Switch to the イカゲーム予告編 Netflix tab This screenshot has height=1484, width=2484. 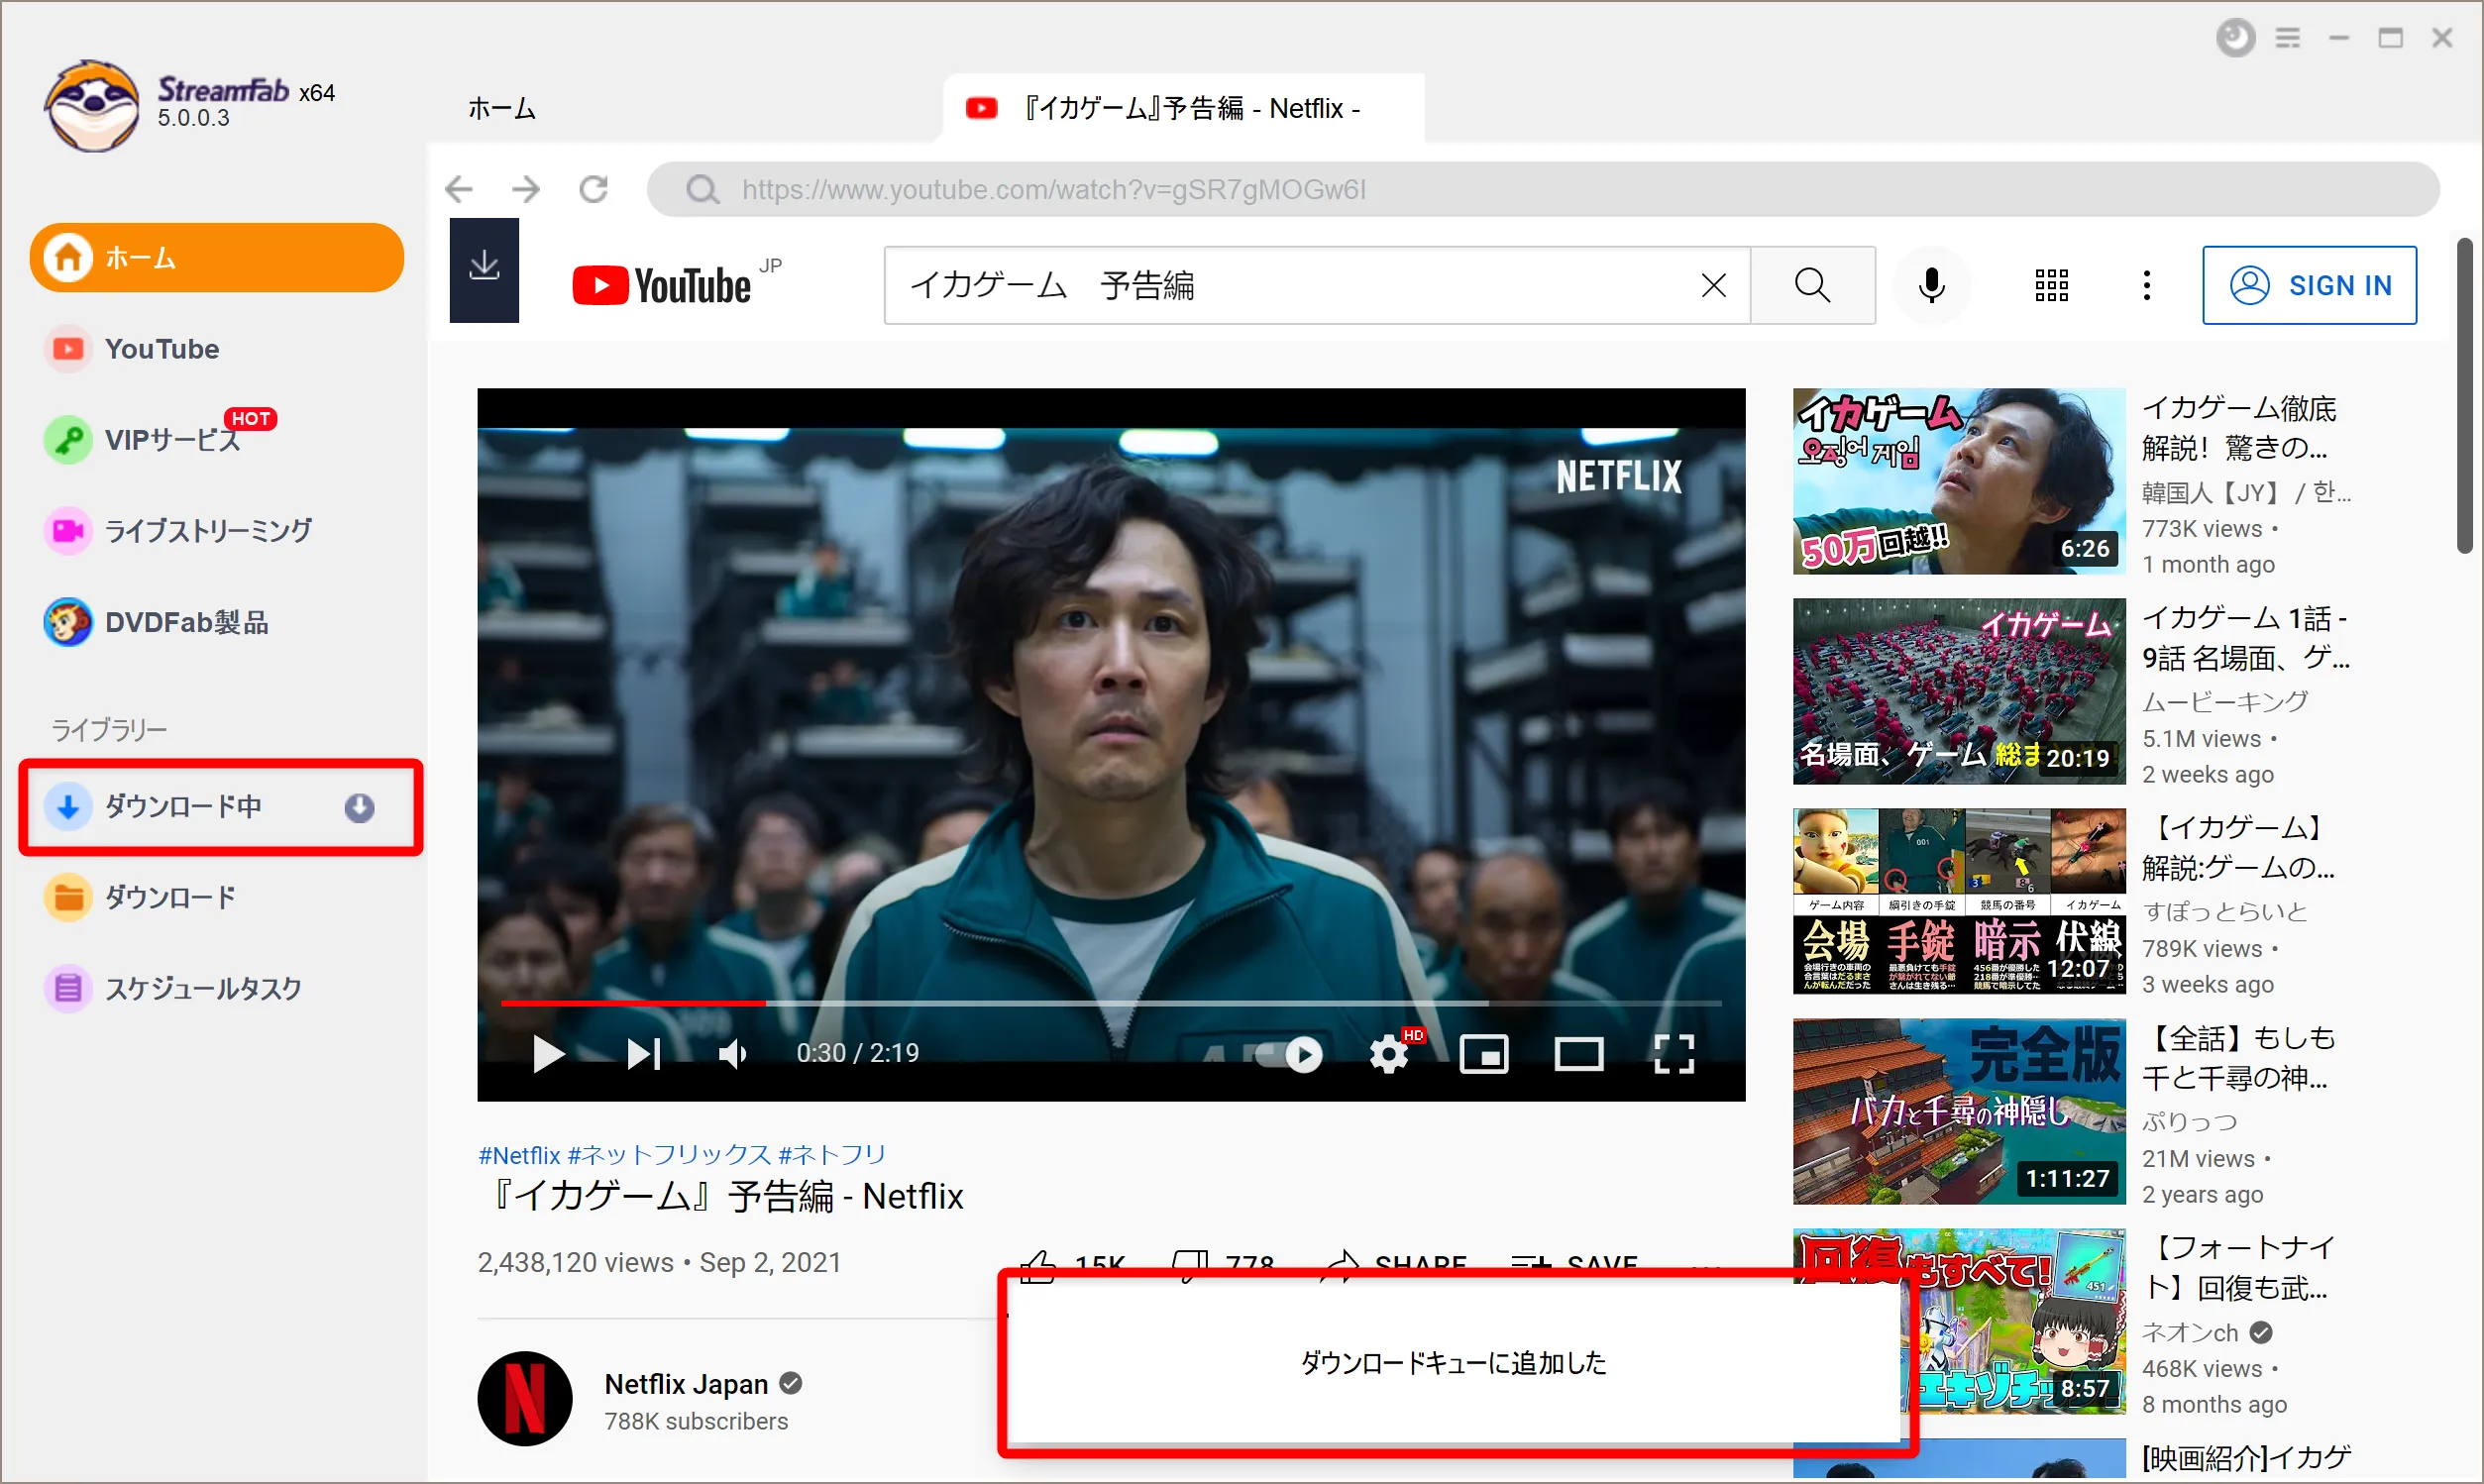coord(1184,108)
